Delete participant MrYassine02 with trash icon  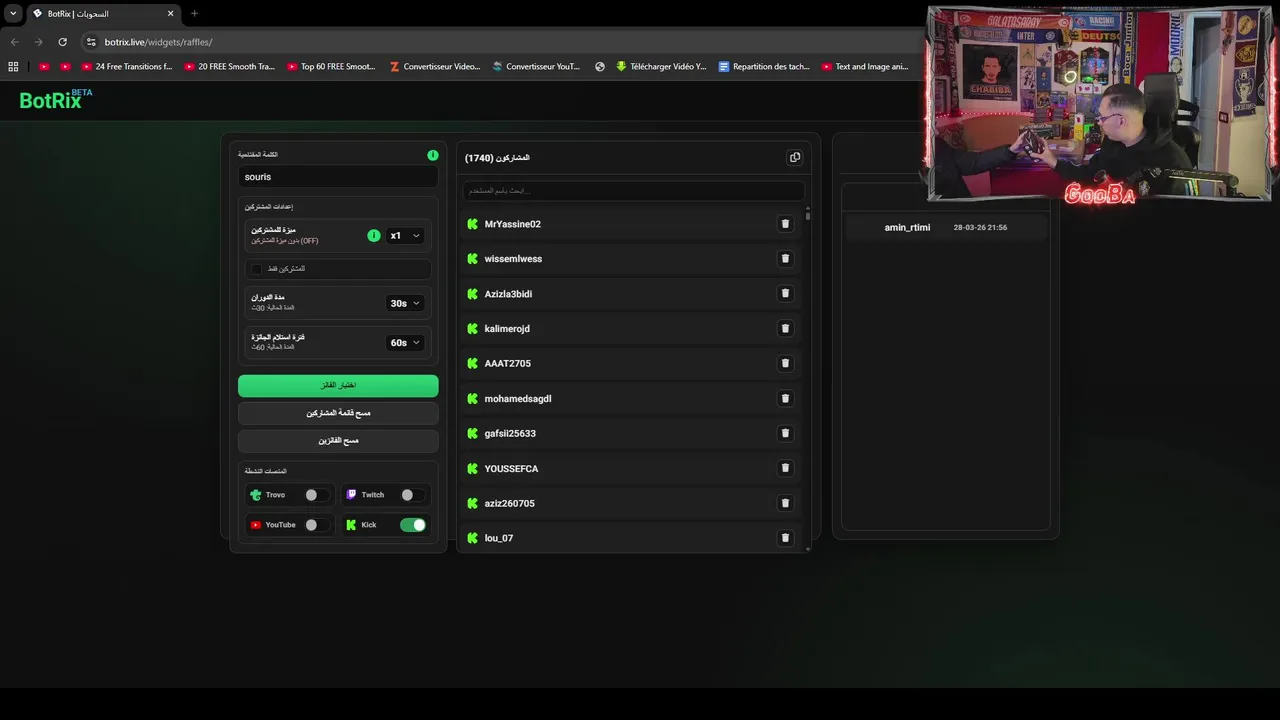(x=785, y=224)
